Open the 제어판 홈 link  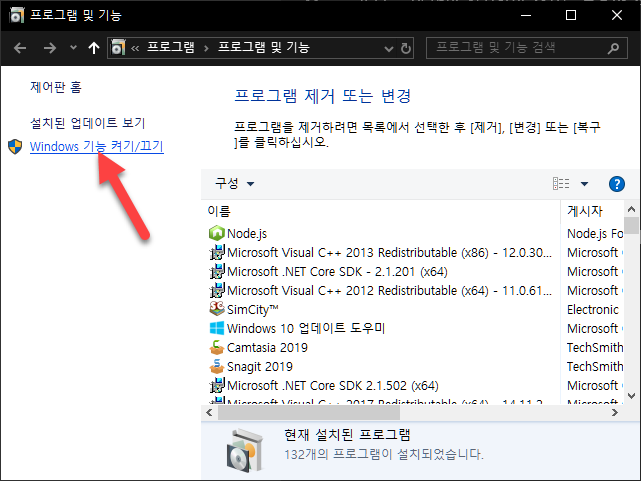point(56,87)
